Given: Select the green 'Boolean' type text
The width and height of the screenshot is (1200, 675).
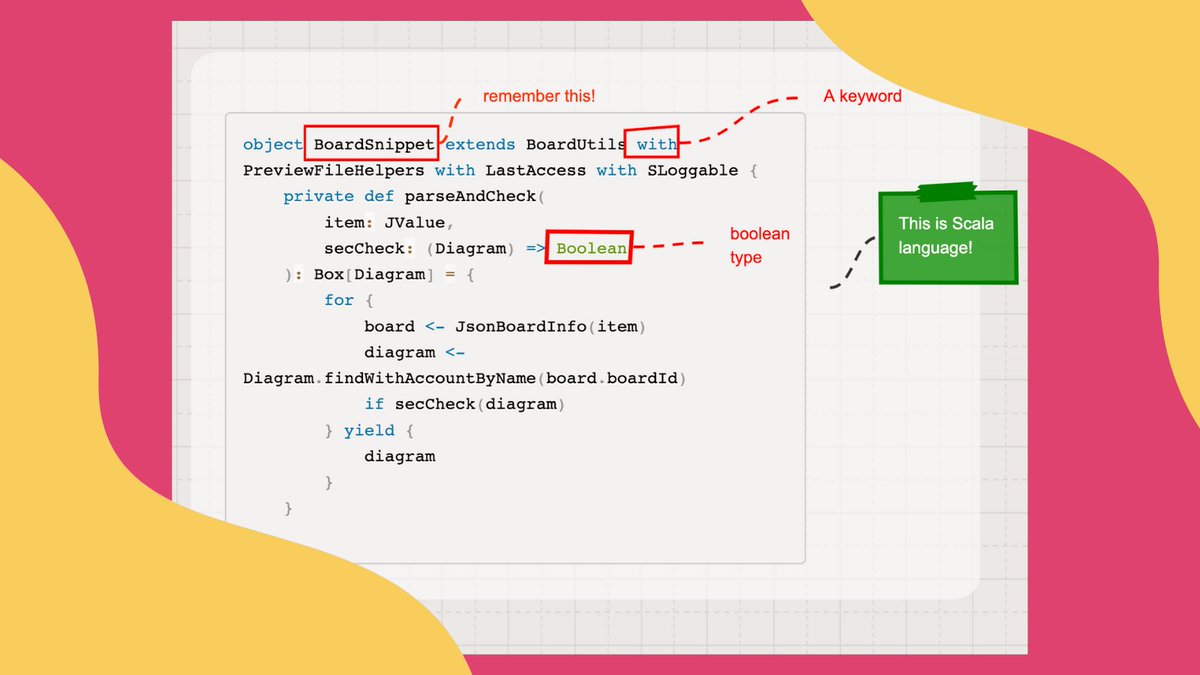Looking at the screenshot, I should 591,248.
